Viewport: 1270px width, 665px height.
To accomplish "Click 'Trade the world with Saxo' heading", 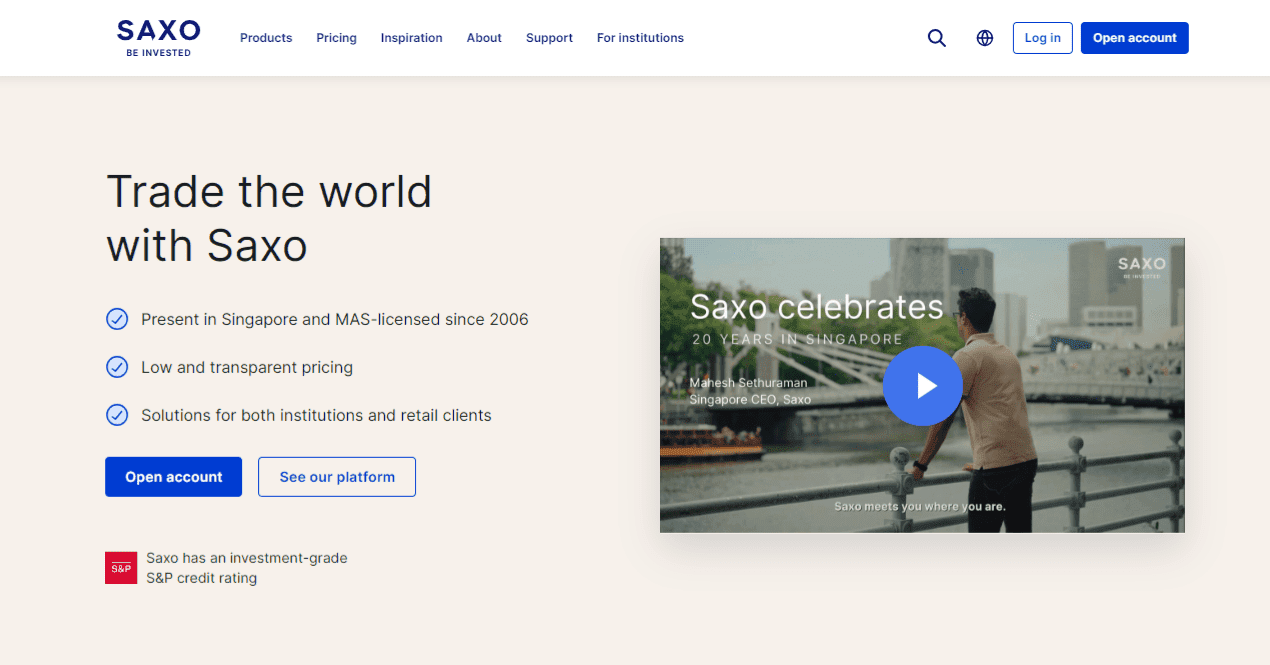I will (x=269, y=218).
